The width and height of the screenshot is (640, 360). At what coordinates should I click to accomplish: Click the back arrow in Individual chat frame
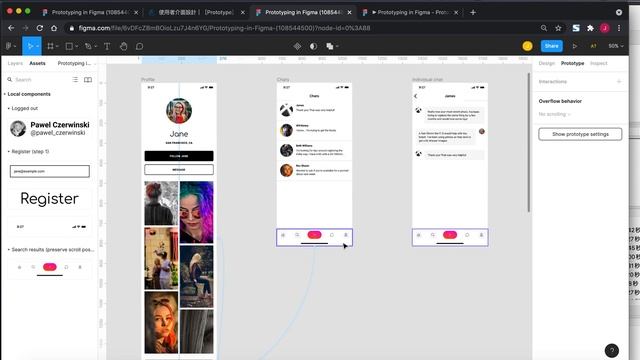(416, 96)
